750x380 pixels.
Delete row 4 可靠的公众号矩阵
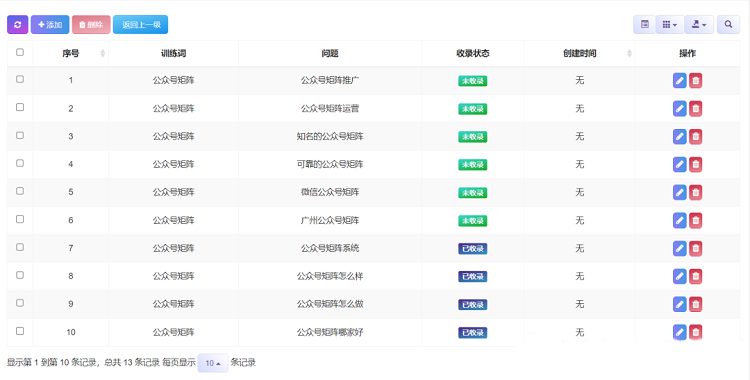pos(695,164)
